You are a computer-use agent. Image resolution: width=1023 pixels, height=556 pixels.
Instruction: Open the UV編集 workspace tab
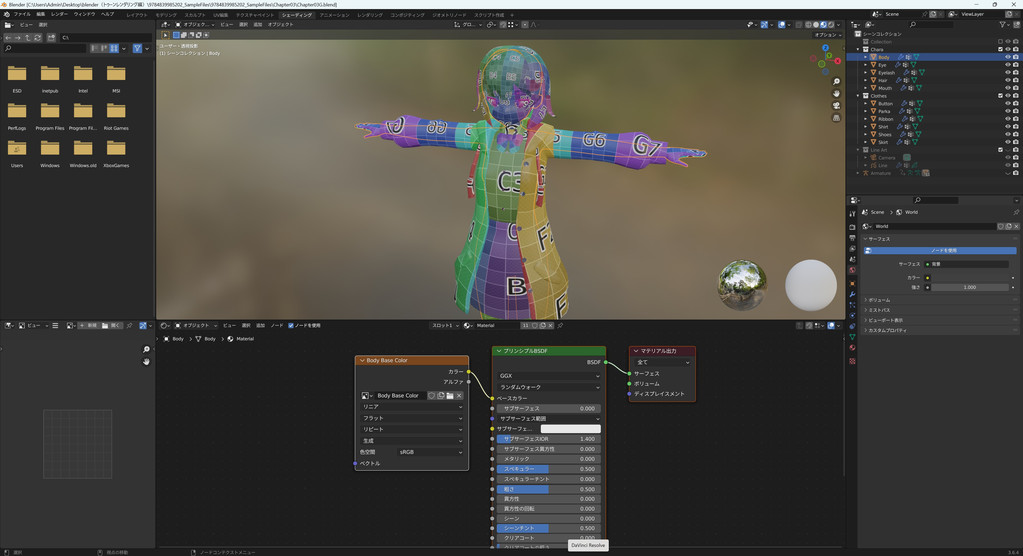220,15
